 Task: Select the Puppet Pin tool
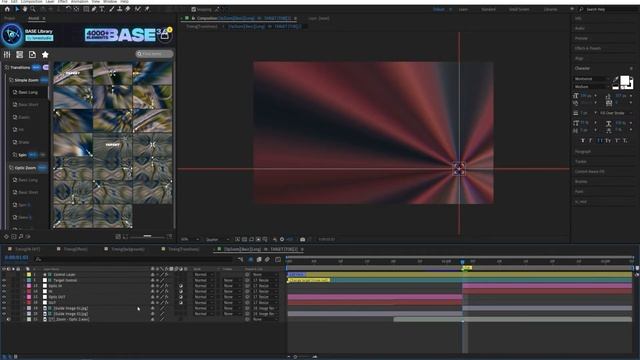click(147, 9)
